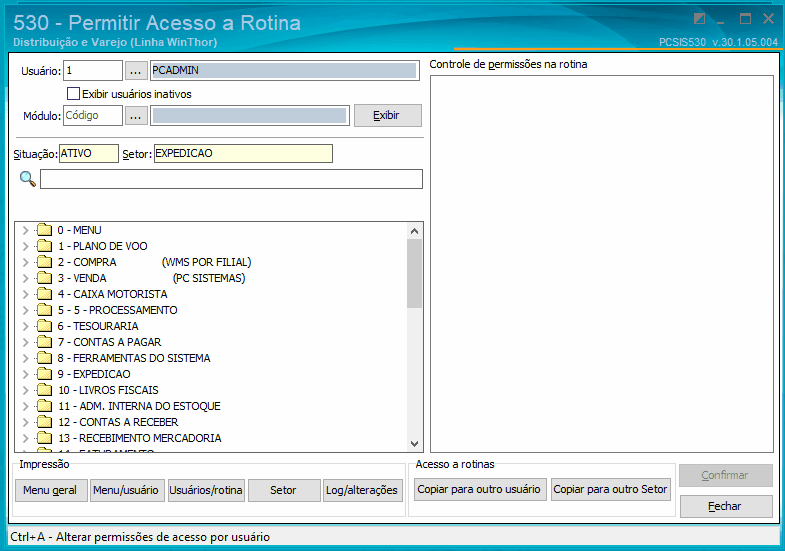Click the PCADMIN user name field
Viewport: 785px width, 551px height.
[284, 71]
